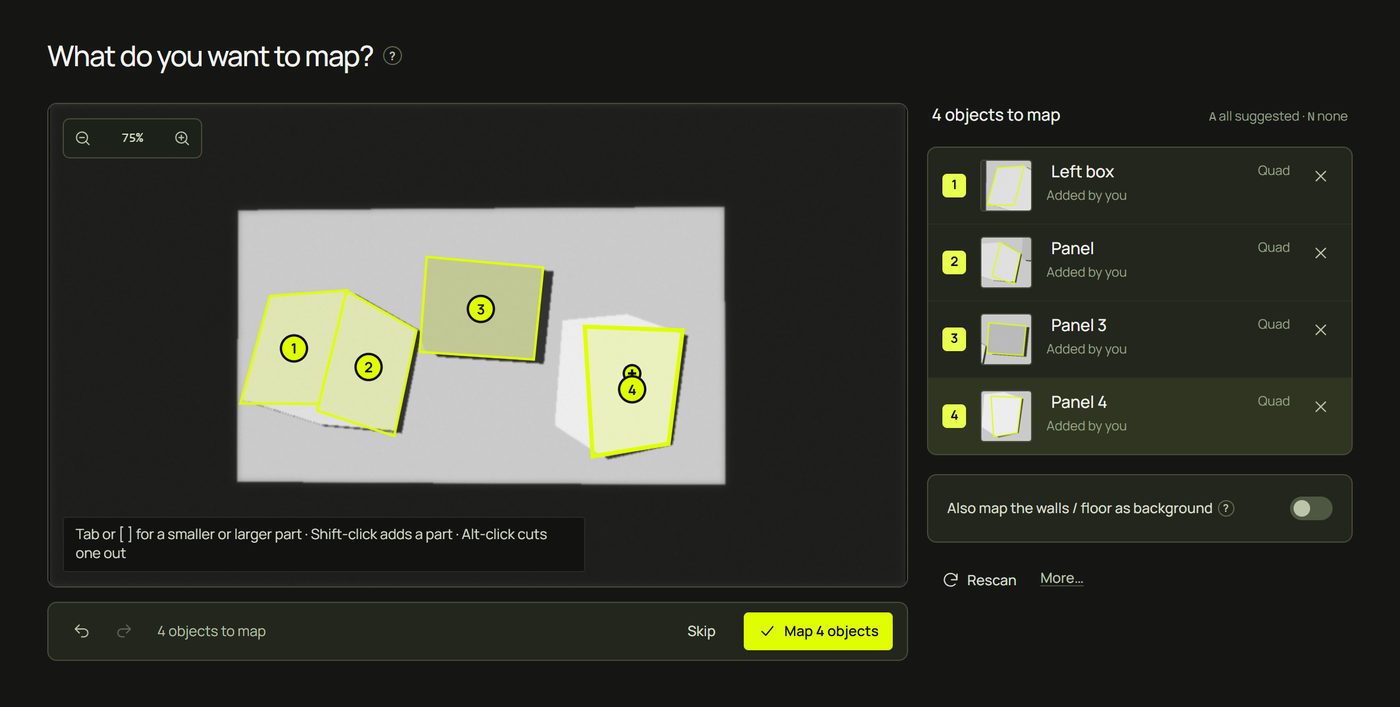Select the Left box name text
Image resolution: width=1400 pixels, height=707 pixels.
point(1082,172)
